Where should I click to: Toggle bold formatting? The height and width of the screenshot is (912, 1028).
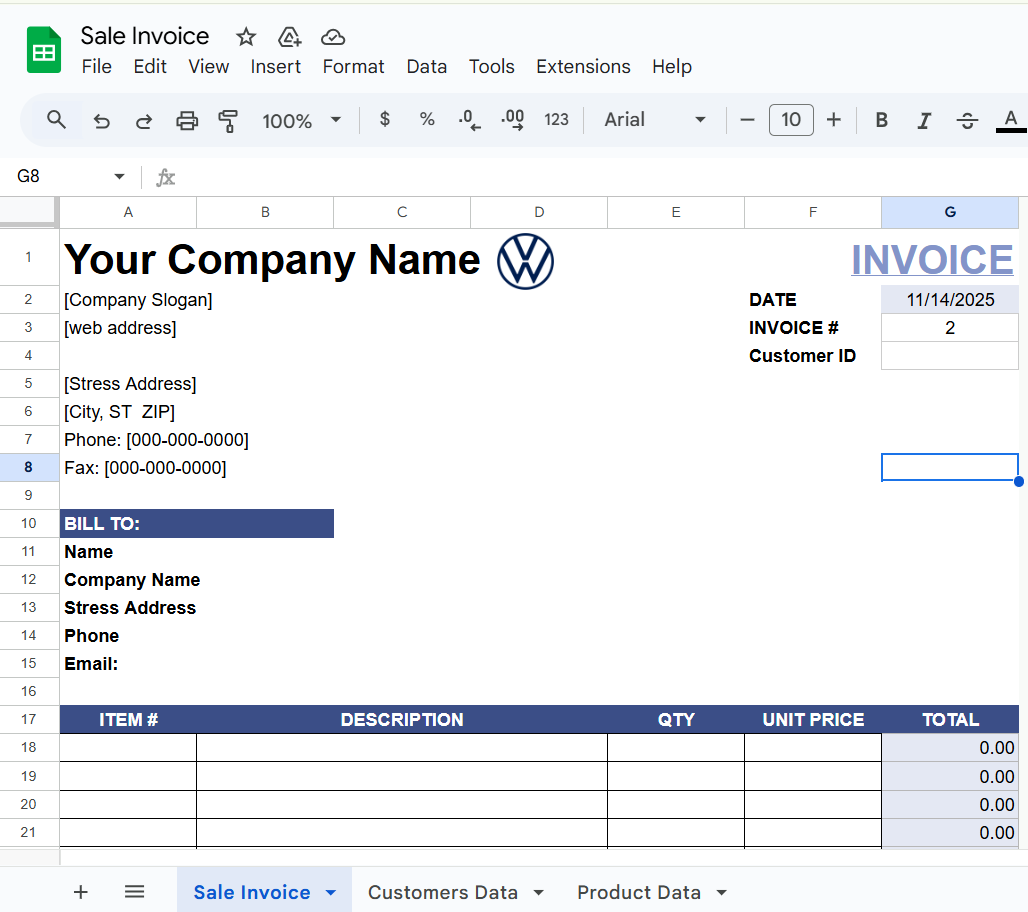(880, 120)
